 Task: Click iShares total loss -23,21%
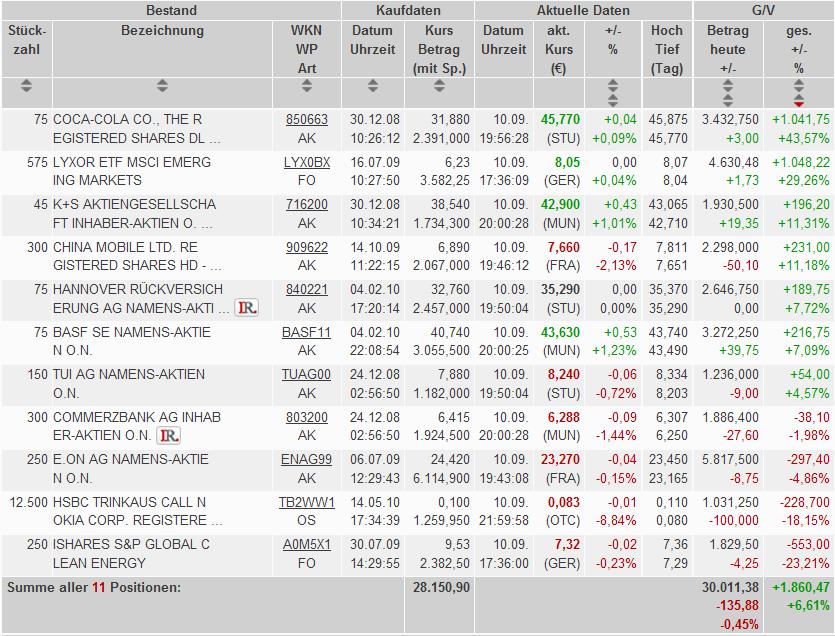coord(806,563)
